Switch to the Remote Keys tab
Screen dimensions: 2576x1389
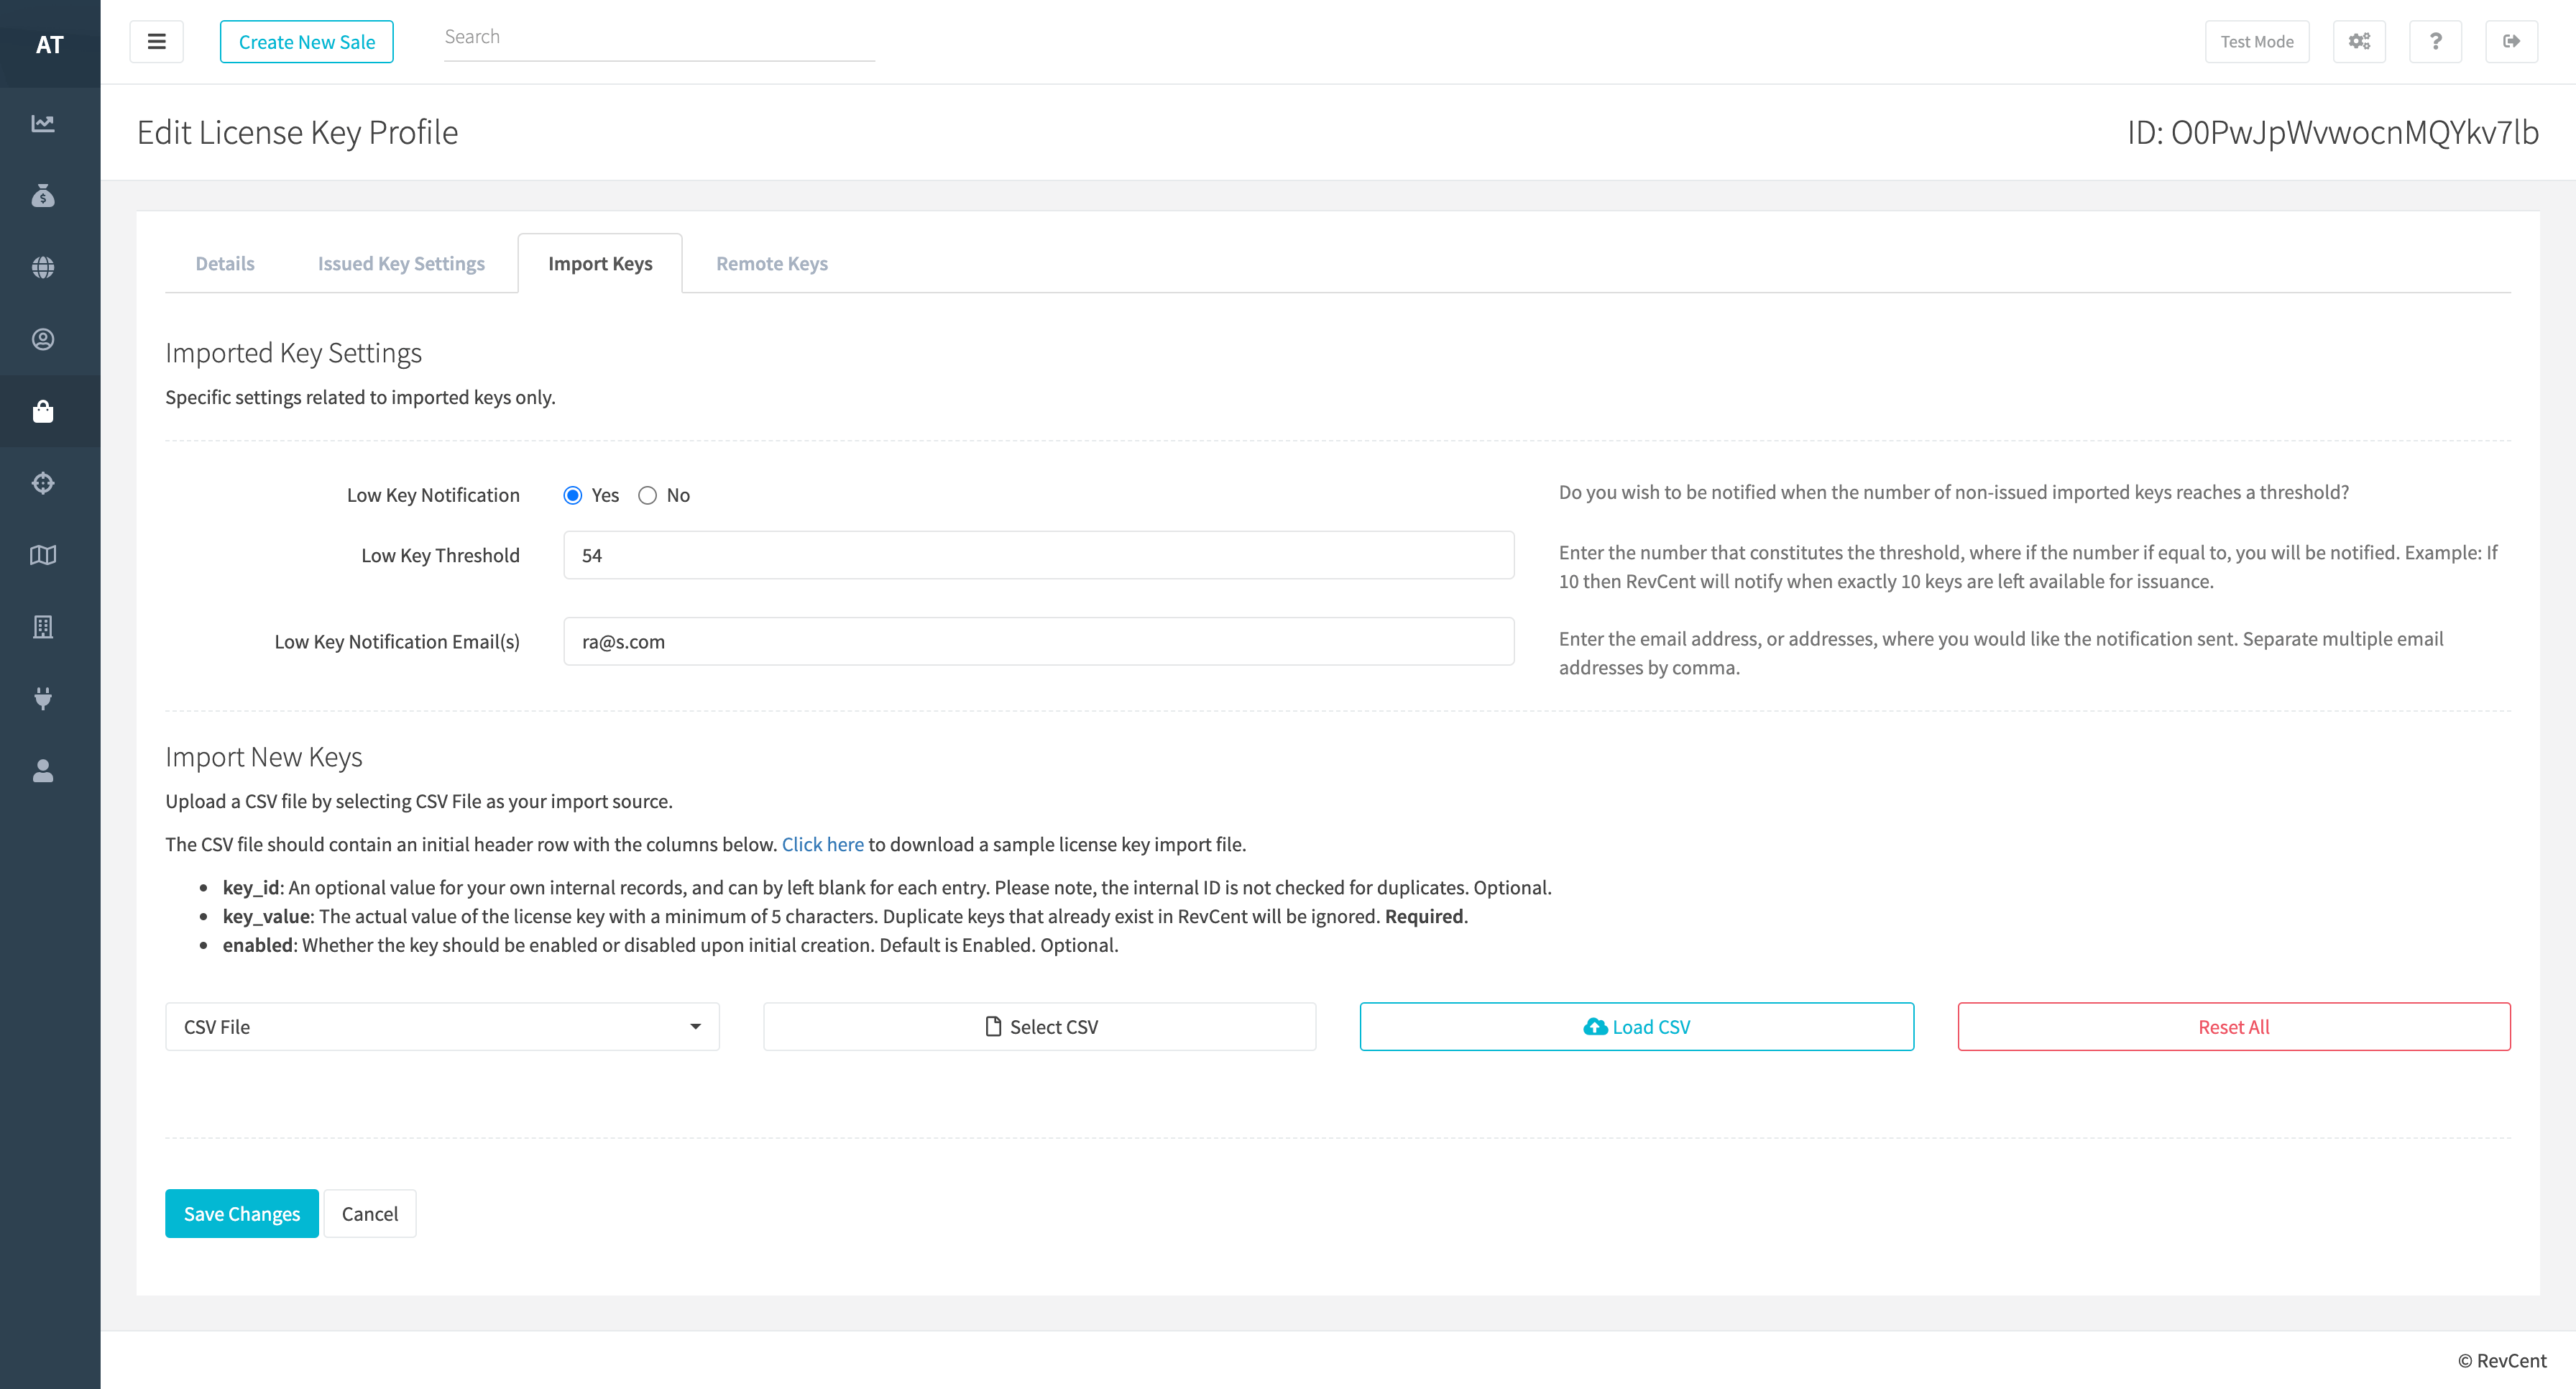click(771, 264)
